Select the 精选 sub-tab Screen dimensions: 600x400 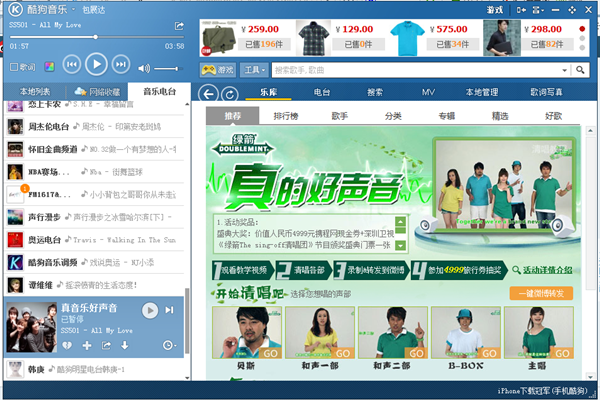coord(500,116)
